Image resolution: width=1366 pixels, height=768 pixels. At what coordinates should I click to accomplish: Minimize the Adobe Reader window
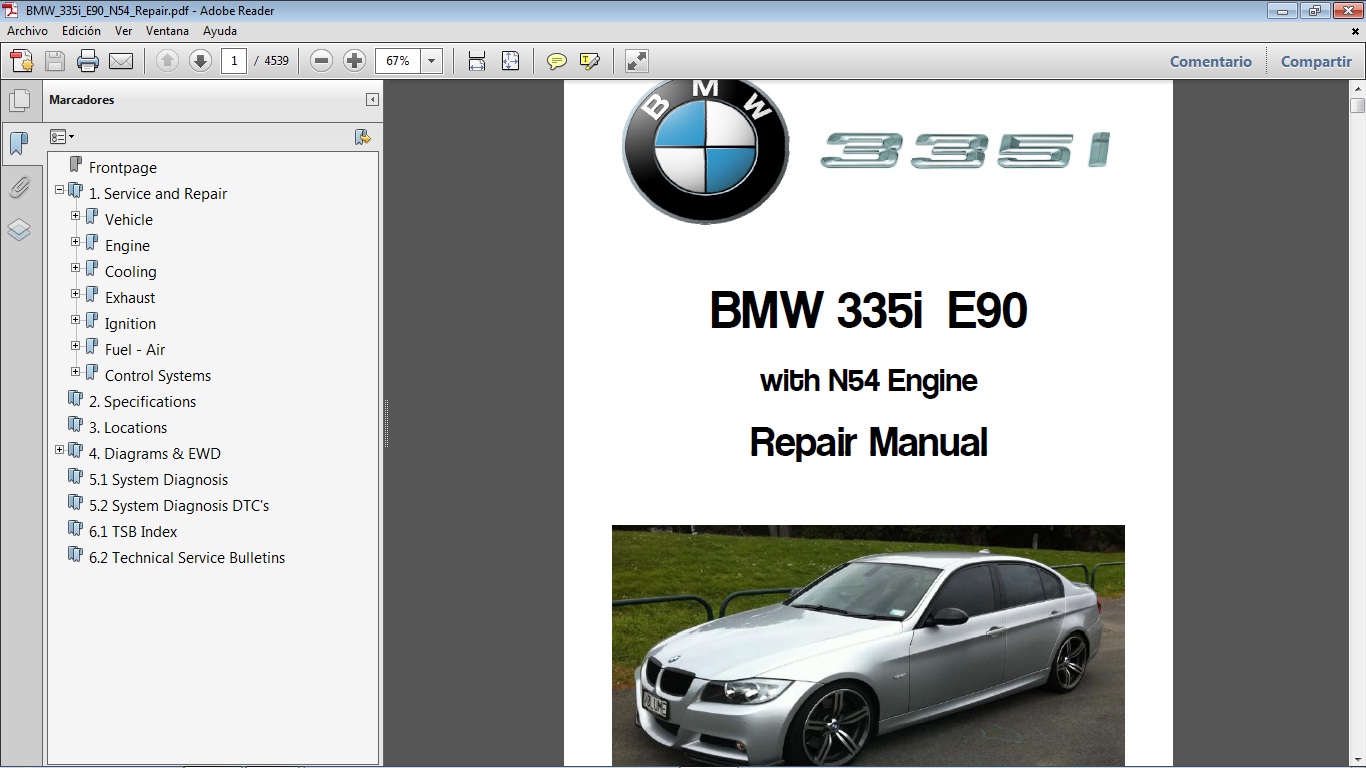click(x=1283, y=11)
